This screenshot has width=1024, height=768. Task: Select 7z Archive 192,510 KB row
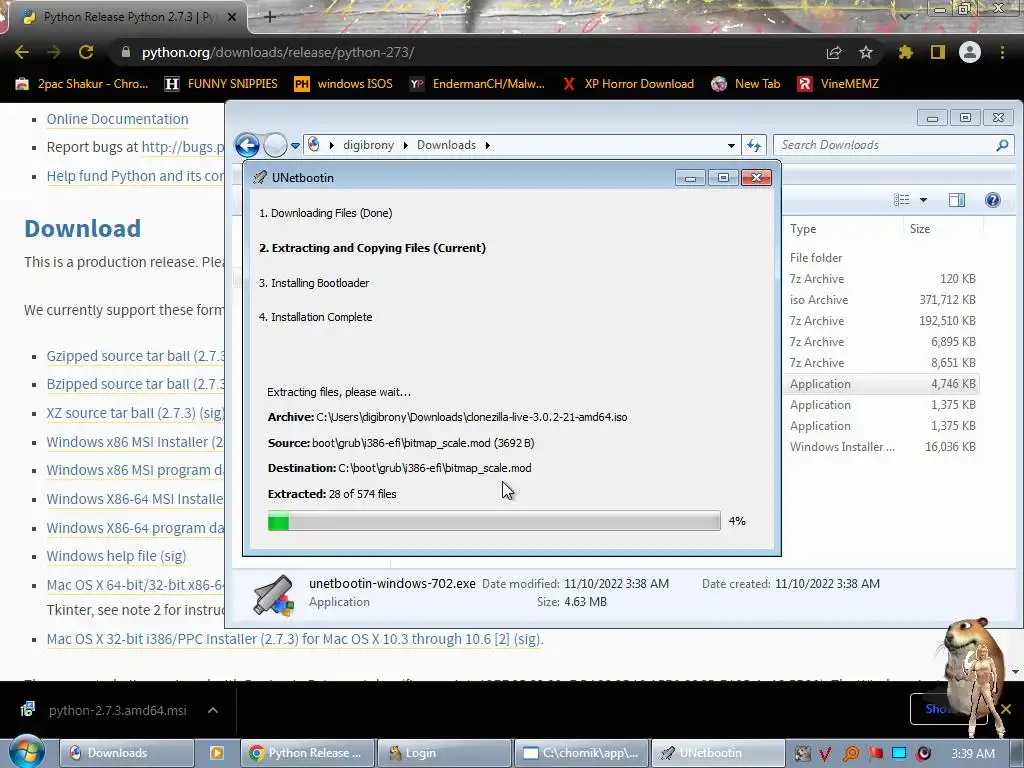(882, 321)
